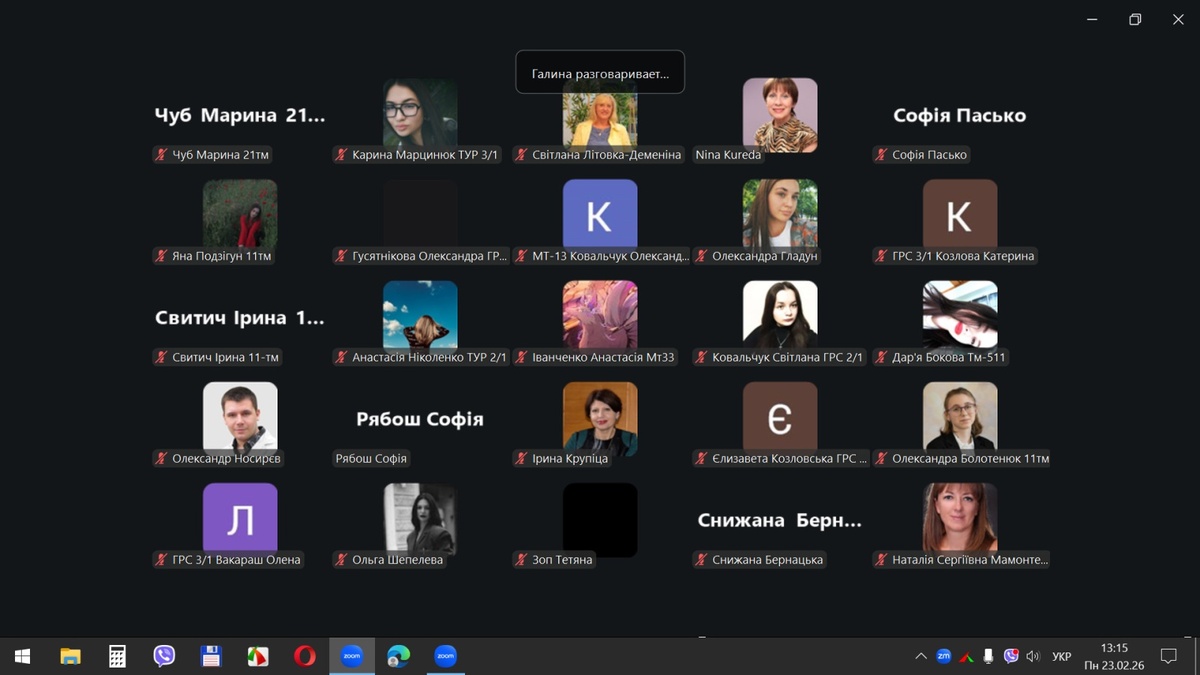Screen dimensions: 1200x675
Task: Click the Windows Start button
Action: pos(22,656)
